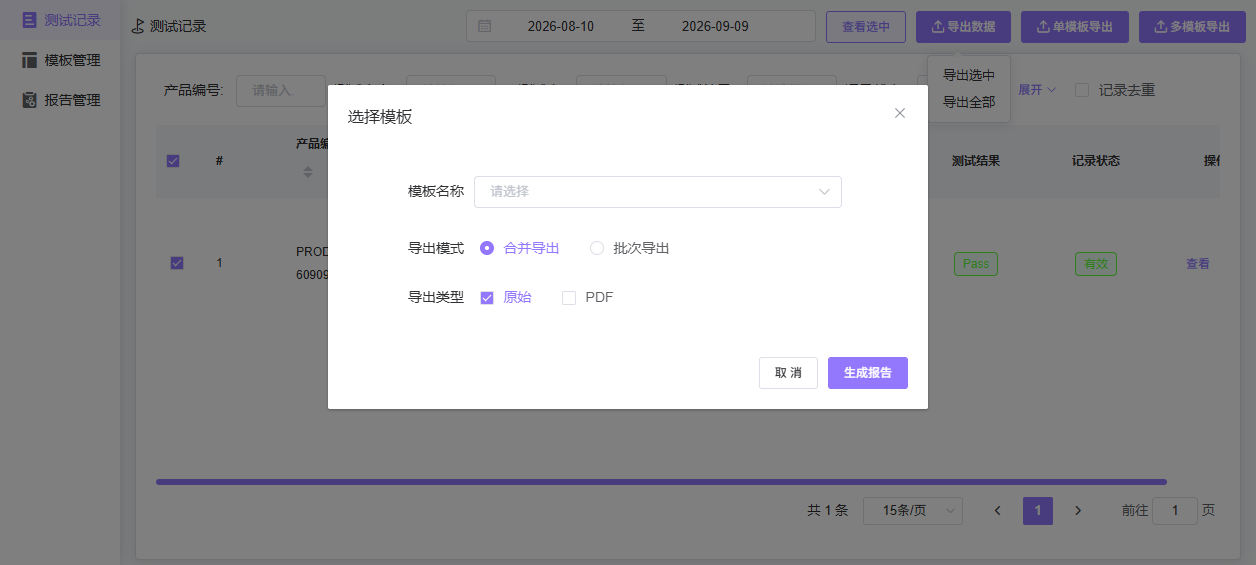Click the 生成报告 button
This screenshot has height=565, width=1256.
click(868, 373)
